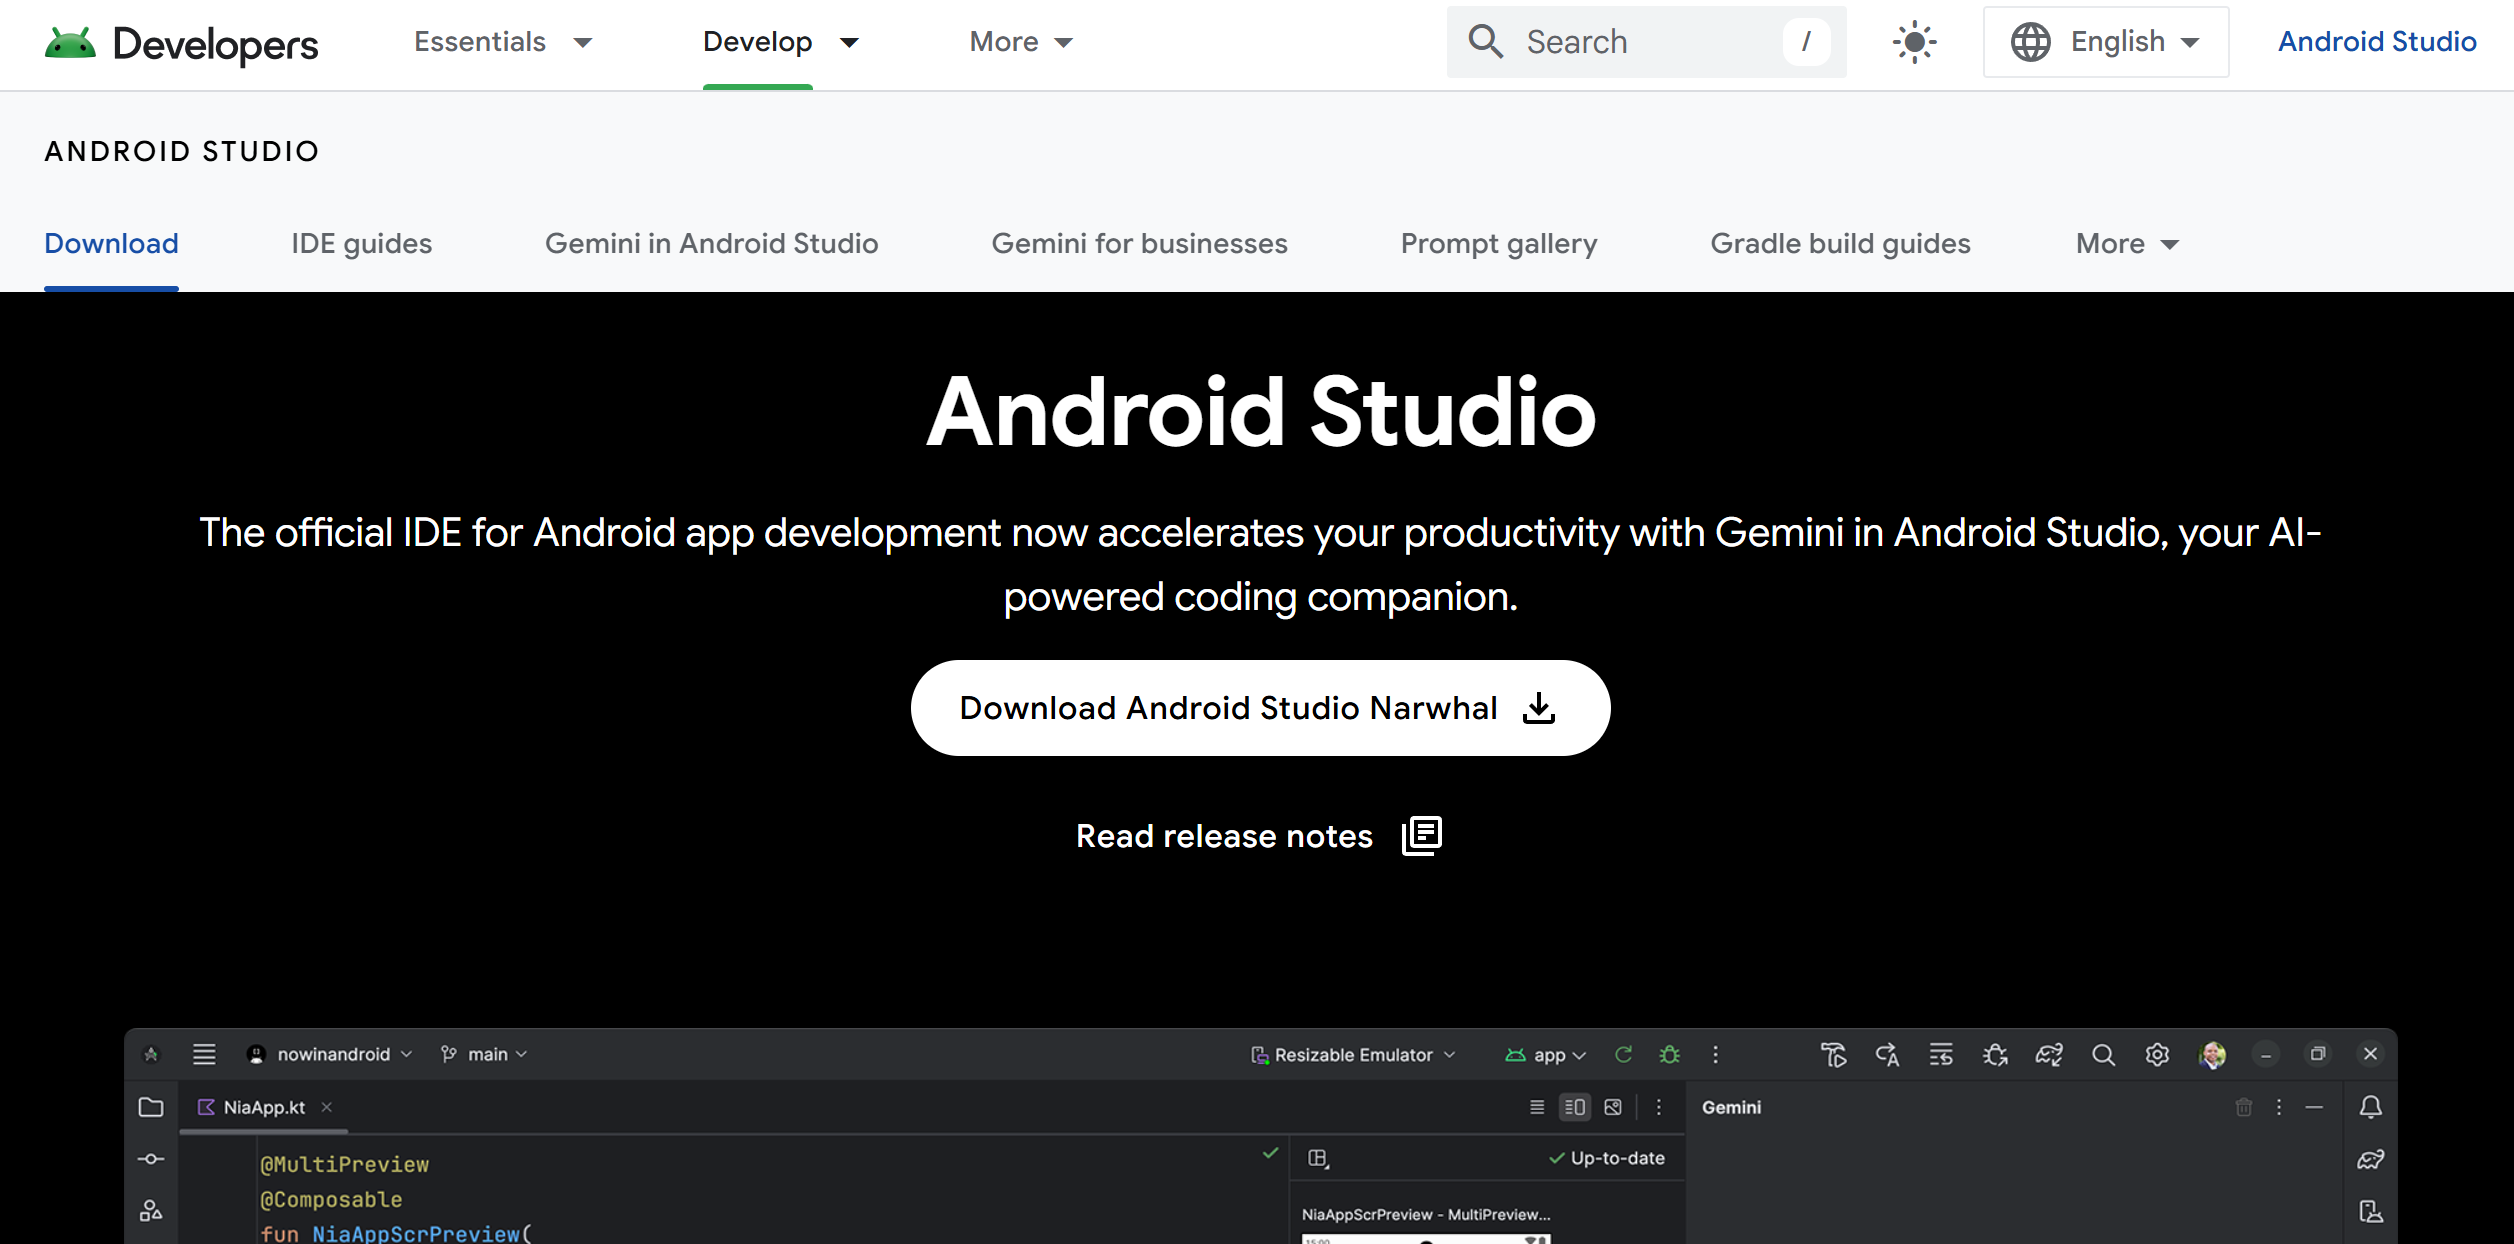Click the debug bug icon in IDE toolbar
This screenshot has height=1244, width=2514.
click(1669, 1055)
